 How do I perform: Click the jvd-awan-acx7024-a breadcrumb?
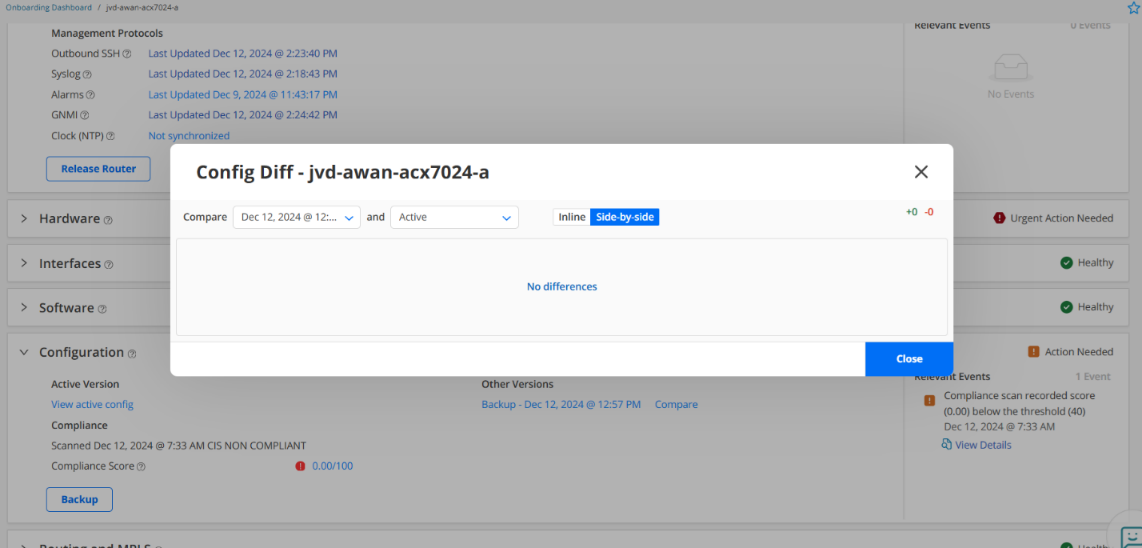point(142,7)
